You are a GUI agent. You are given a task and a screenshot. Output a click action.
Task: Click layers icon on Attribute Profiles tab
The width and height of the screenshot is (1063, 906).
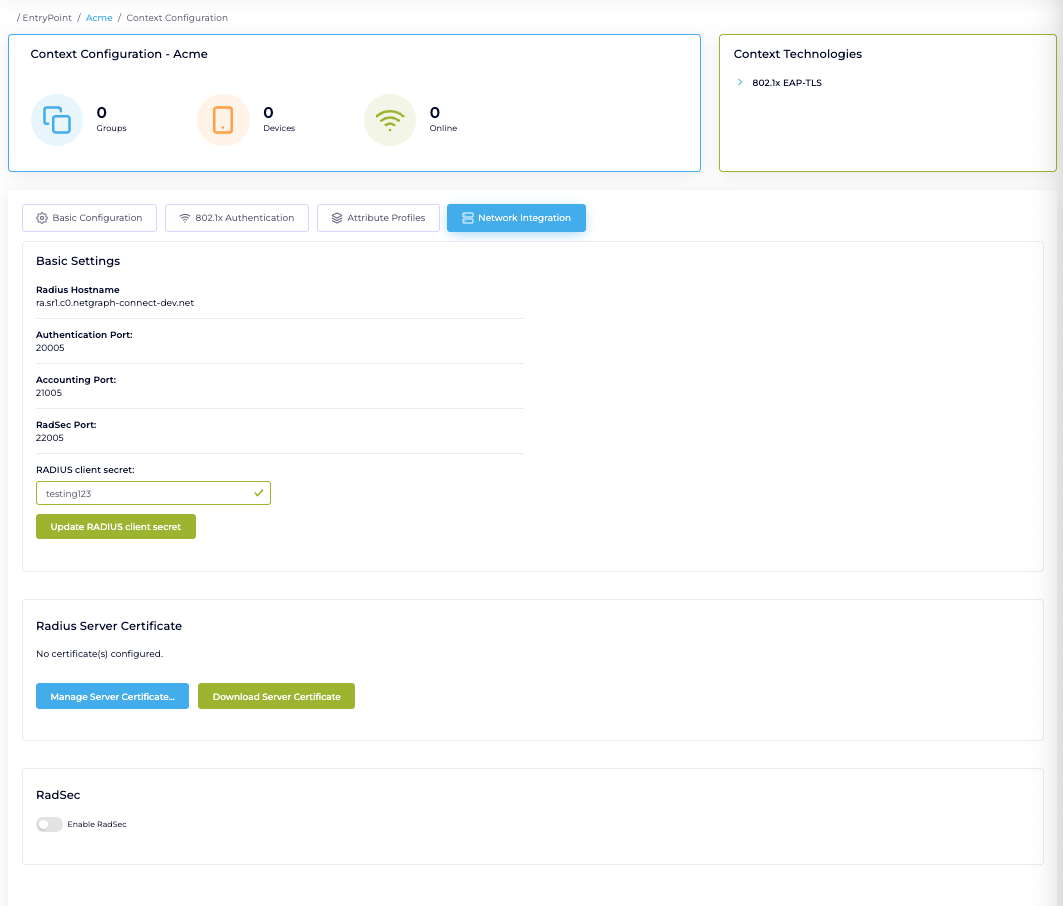[x=337, y=218]
